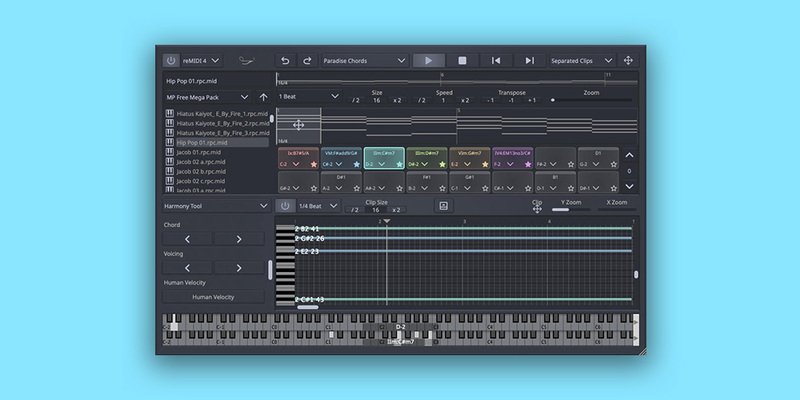The width and height of the screenshot is (800, 400).
Task: Click next Chord right arrow button
Action: click(239, 240)
